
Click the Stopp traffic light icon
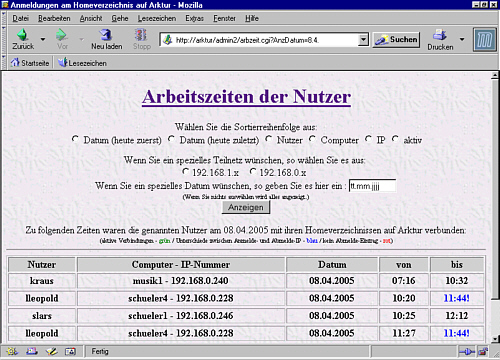(x=141, y=35)
